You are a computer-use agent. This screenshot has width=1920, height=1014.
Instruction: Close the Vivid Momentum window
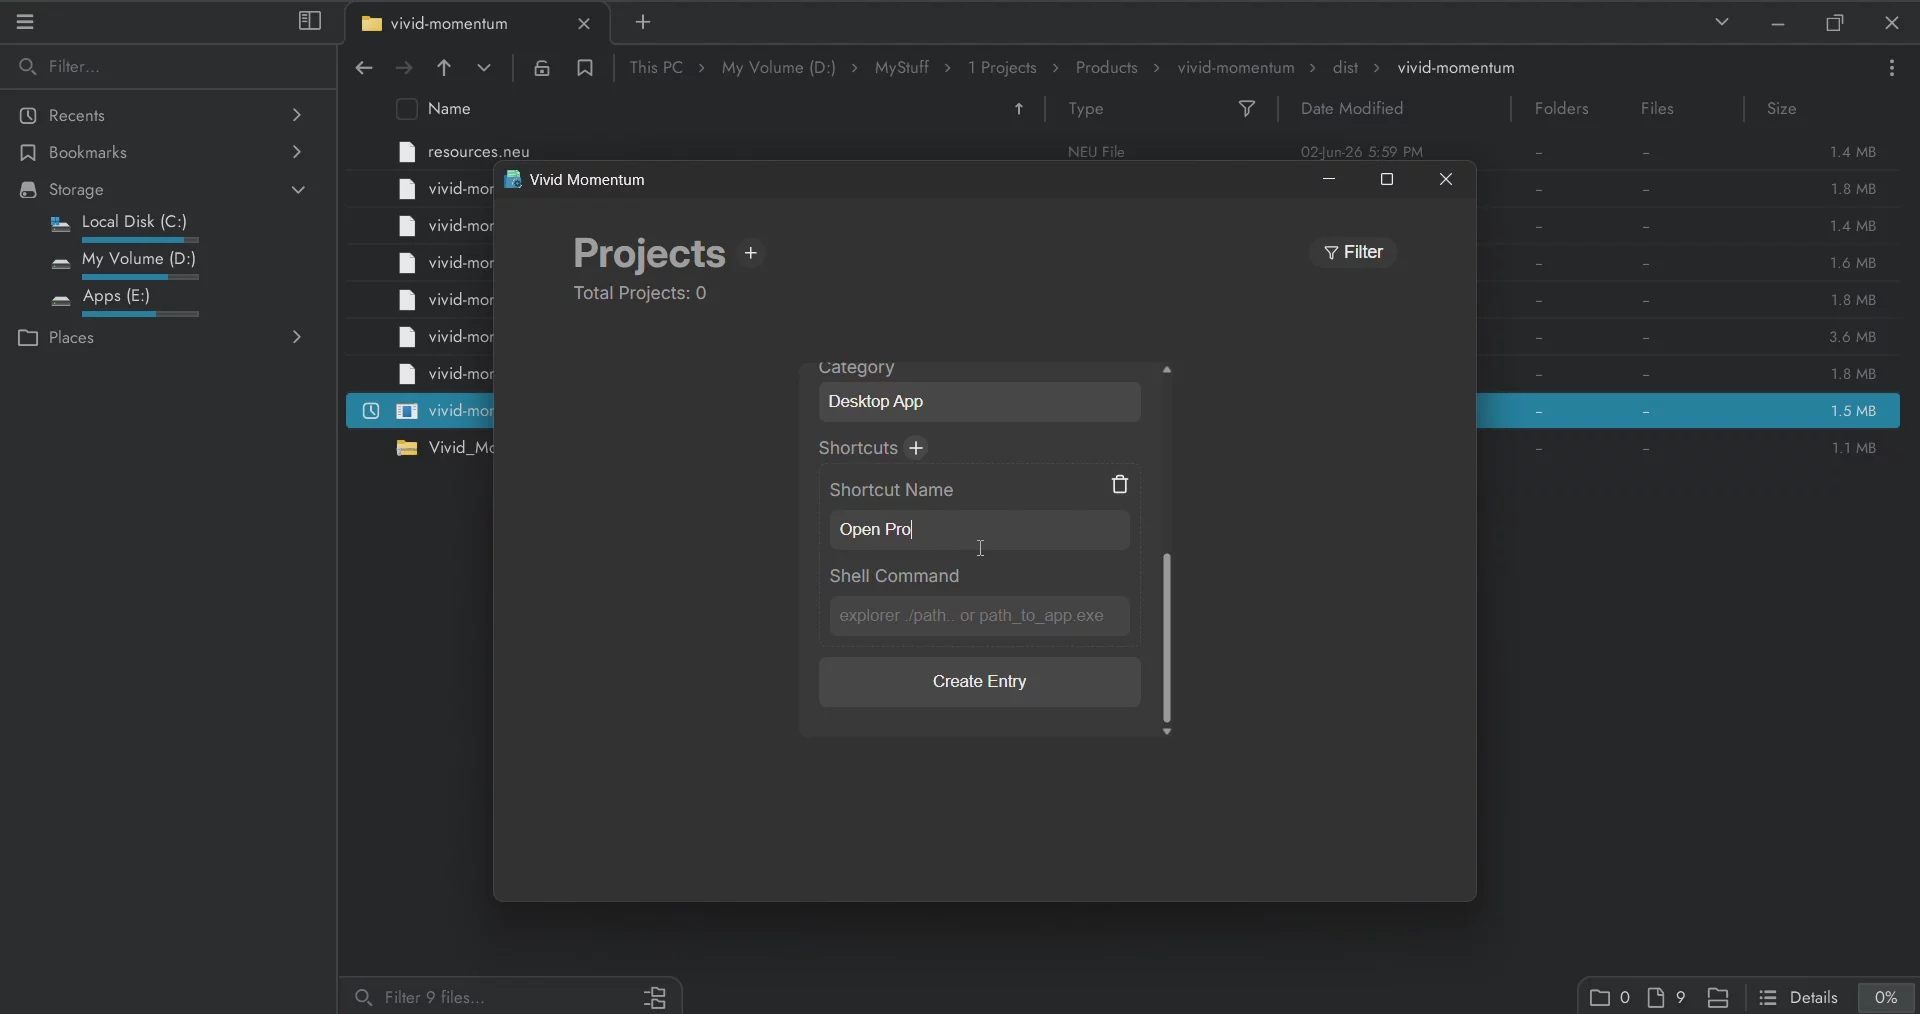pos(1447,180)
